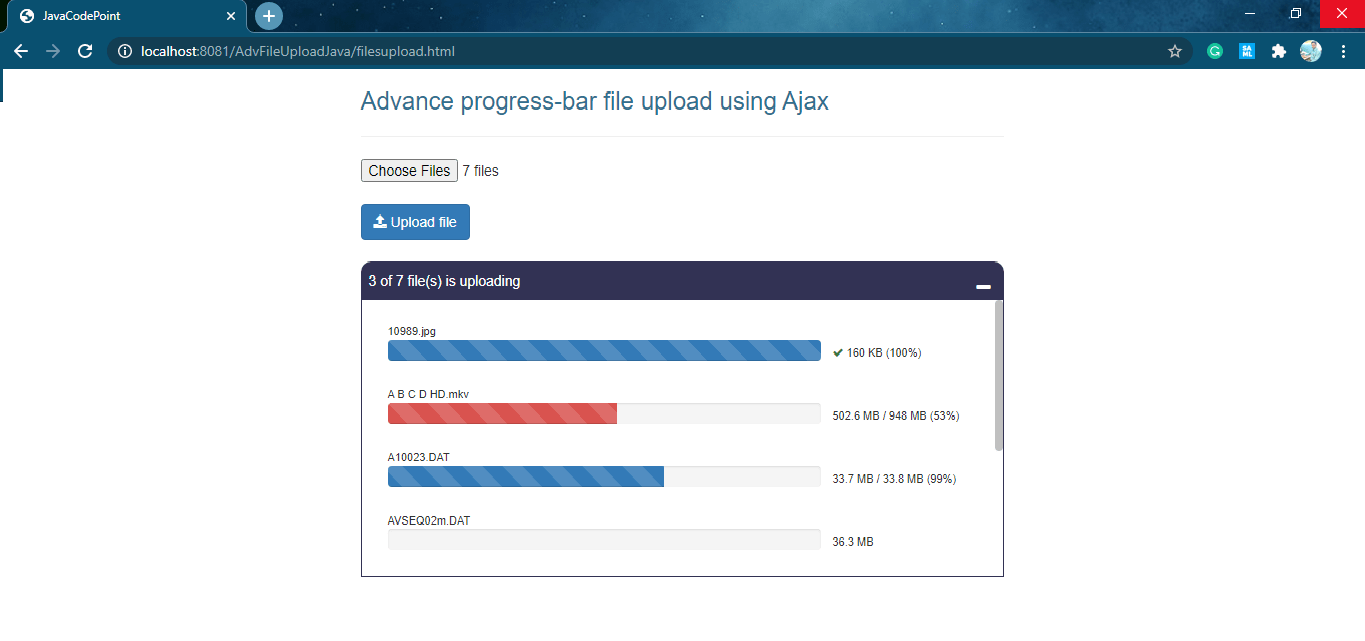Open a new browser tab with plus button
This screenshot has height=641, width=1365.
pyautogui.click(x=268, y=16)
